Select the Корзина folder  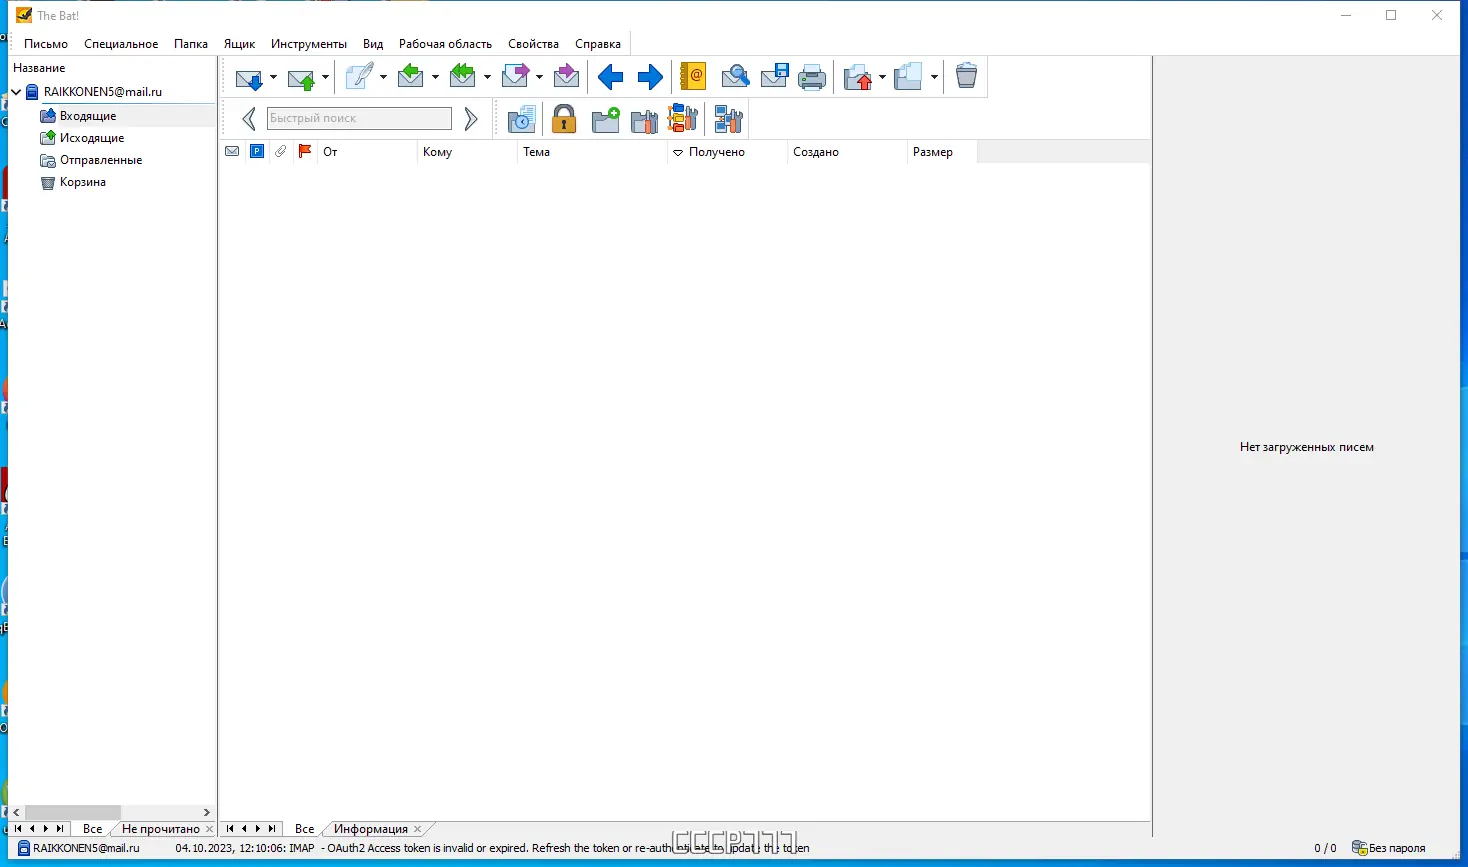(83, 182)
